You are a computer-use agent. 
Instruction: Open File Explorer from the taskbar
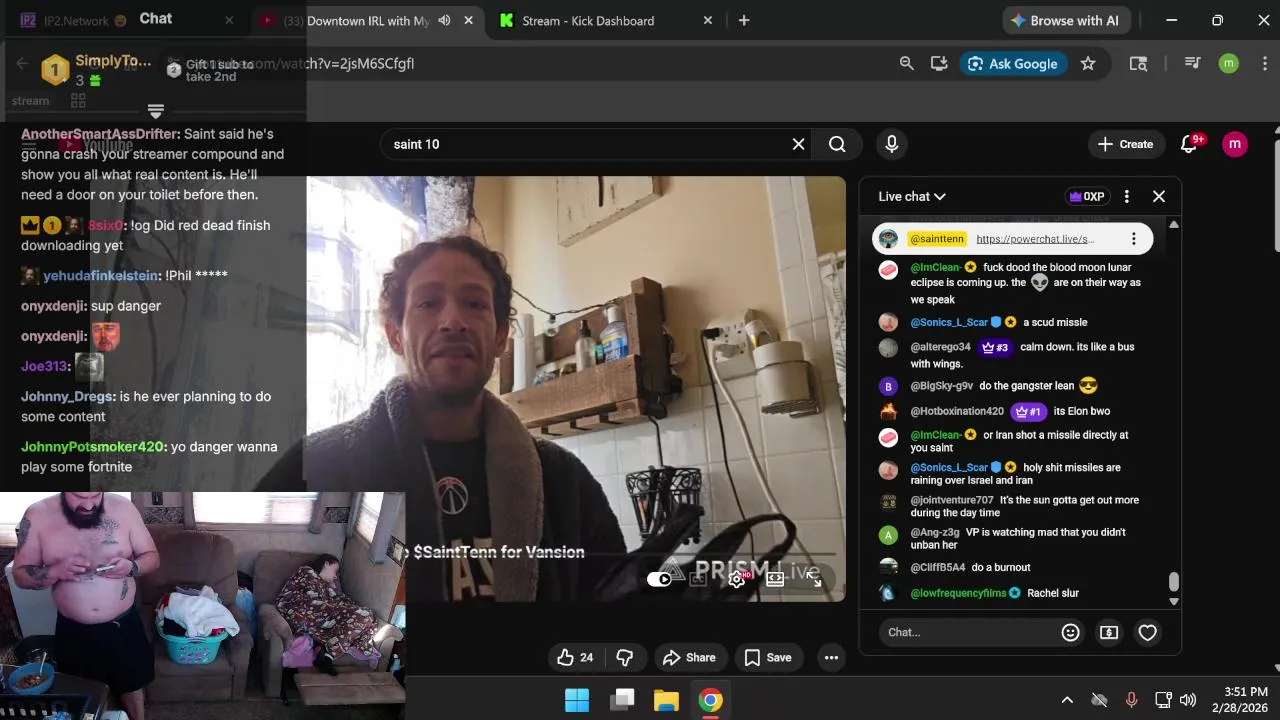pos(666,700)
